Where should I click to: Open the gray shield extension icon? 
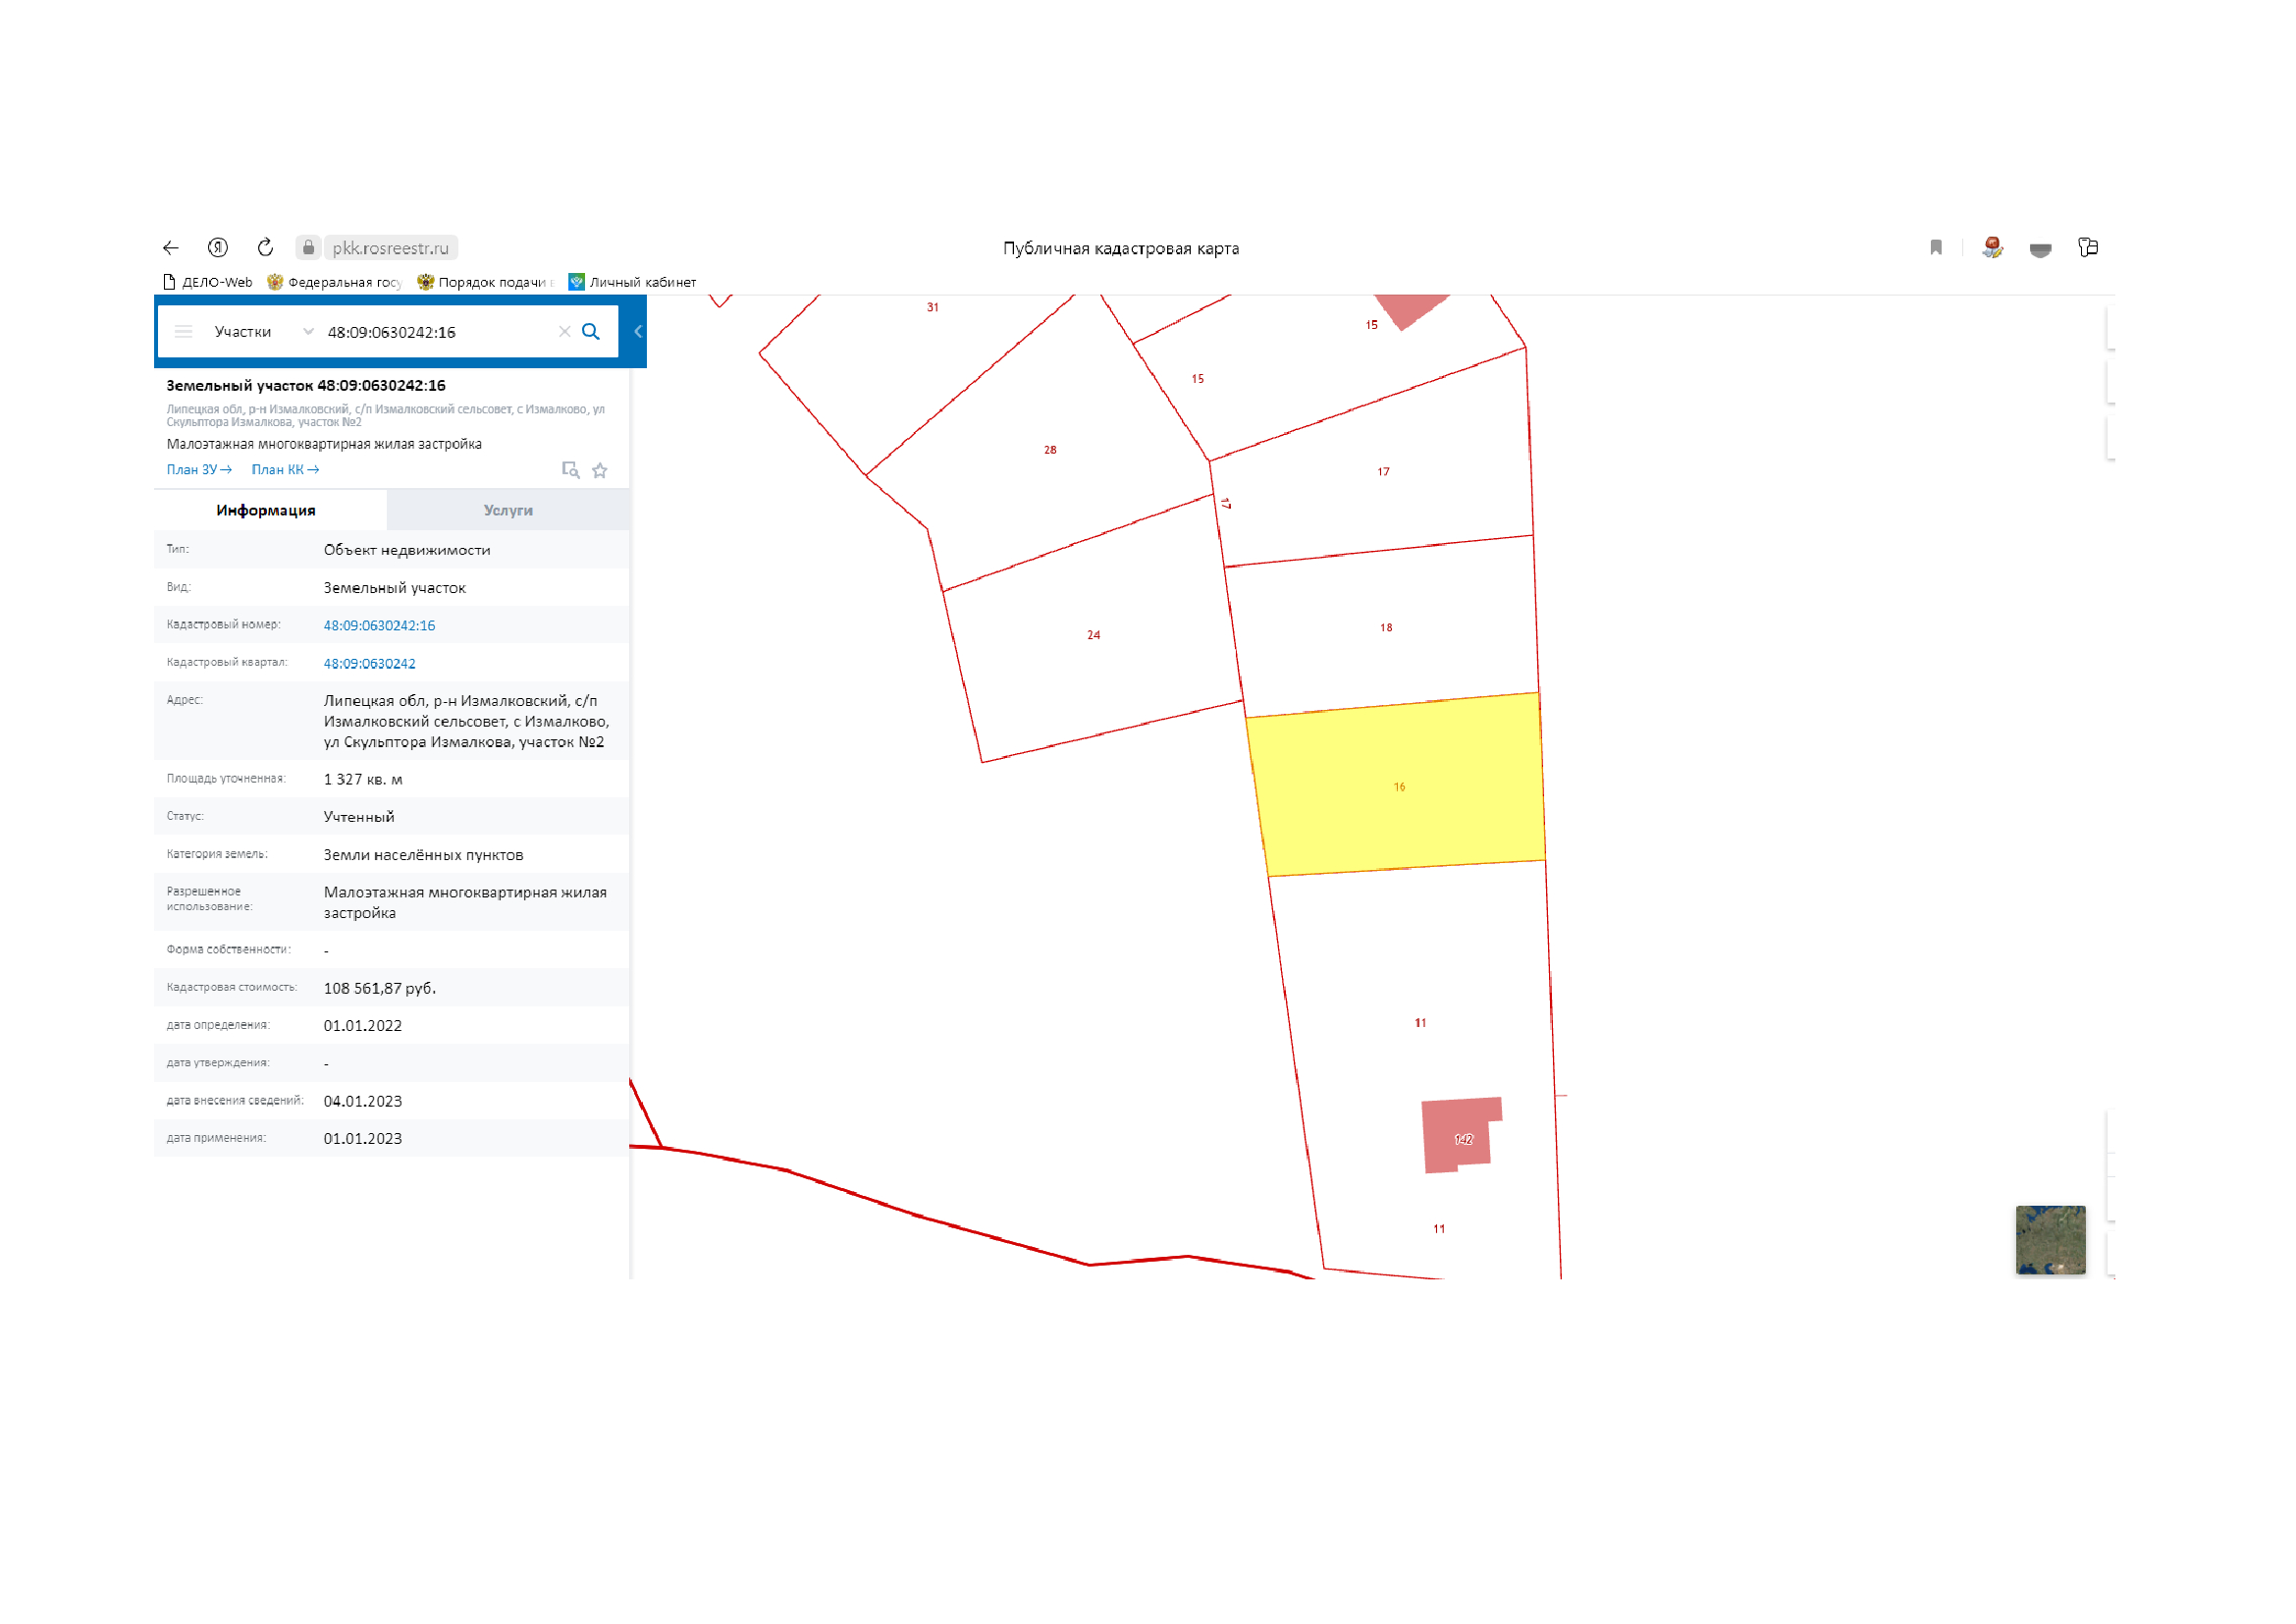2041,249
